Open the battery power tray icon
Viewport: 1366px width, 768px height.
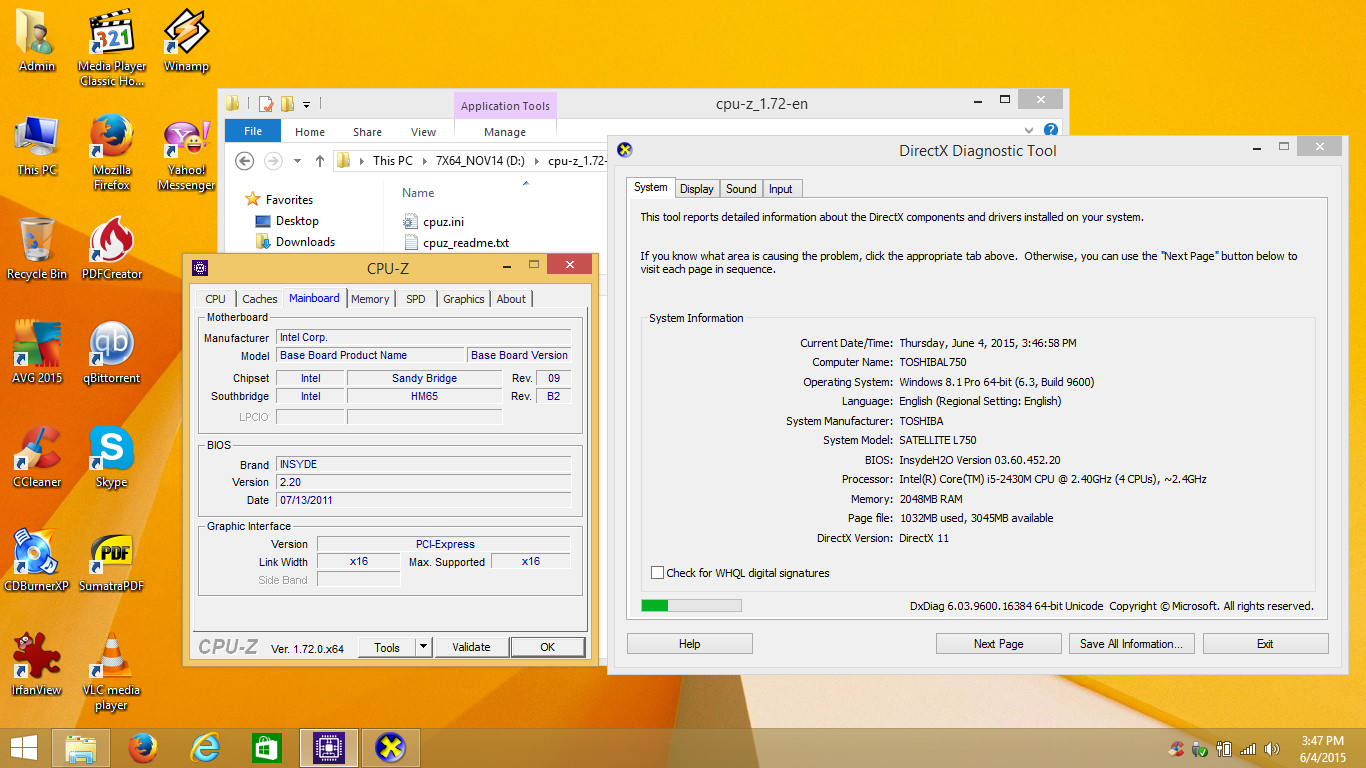[x=1224, y=748]
